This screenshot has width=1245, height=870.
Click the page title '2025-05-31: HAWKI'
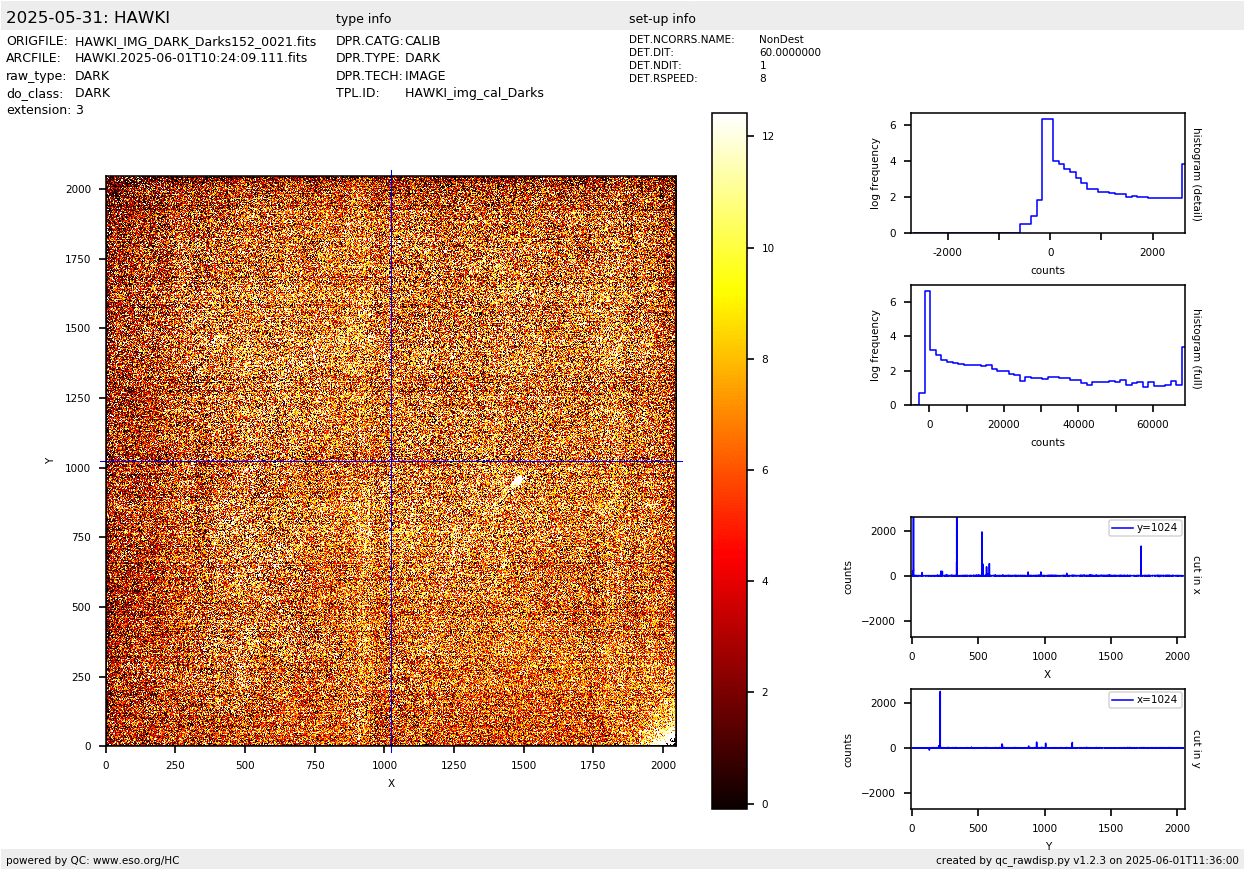88,18
